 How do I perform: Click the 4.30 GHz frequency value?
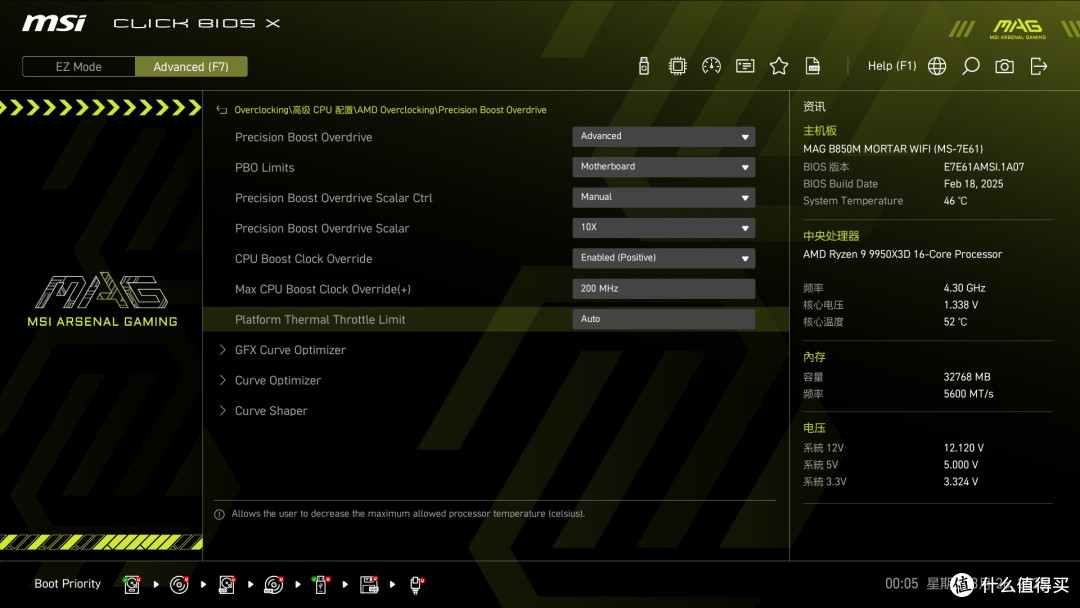(964, 288)
